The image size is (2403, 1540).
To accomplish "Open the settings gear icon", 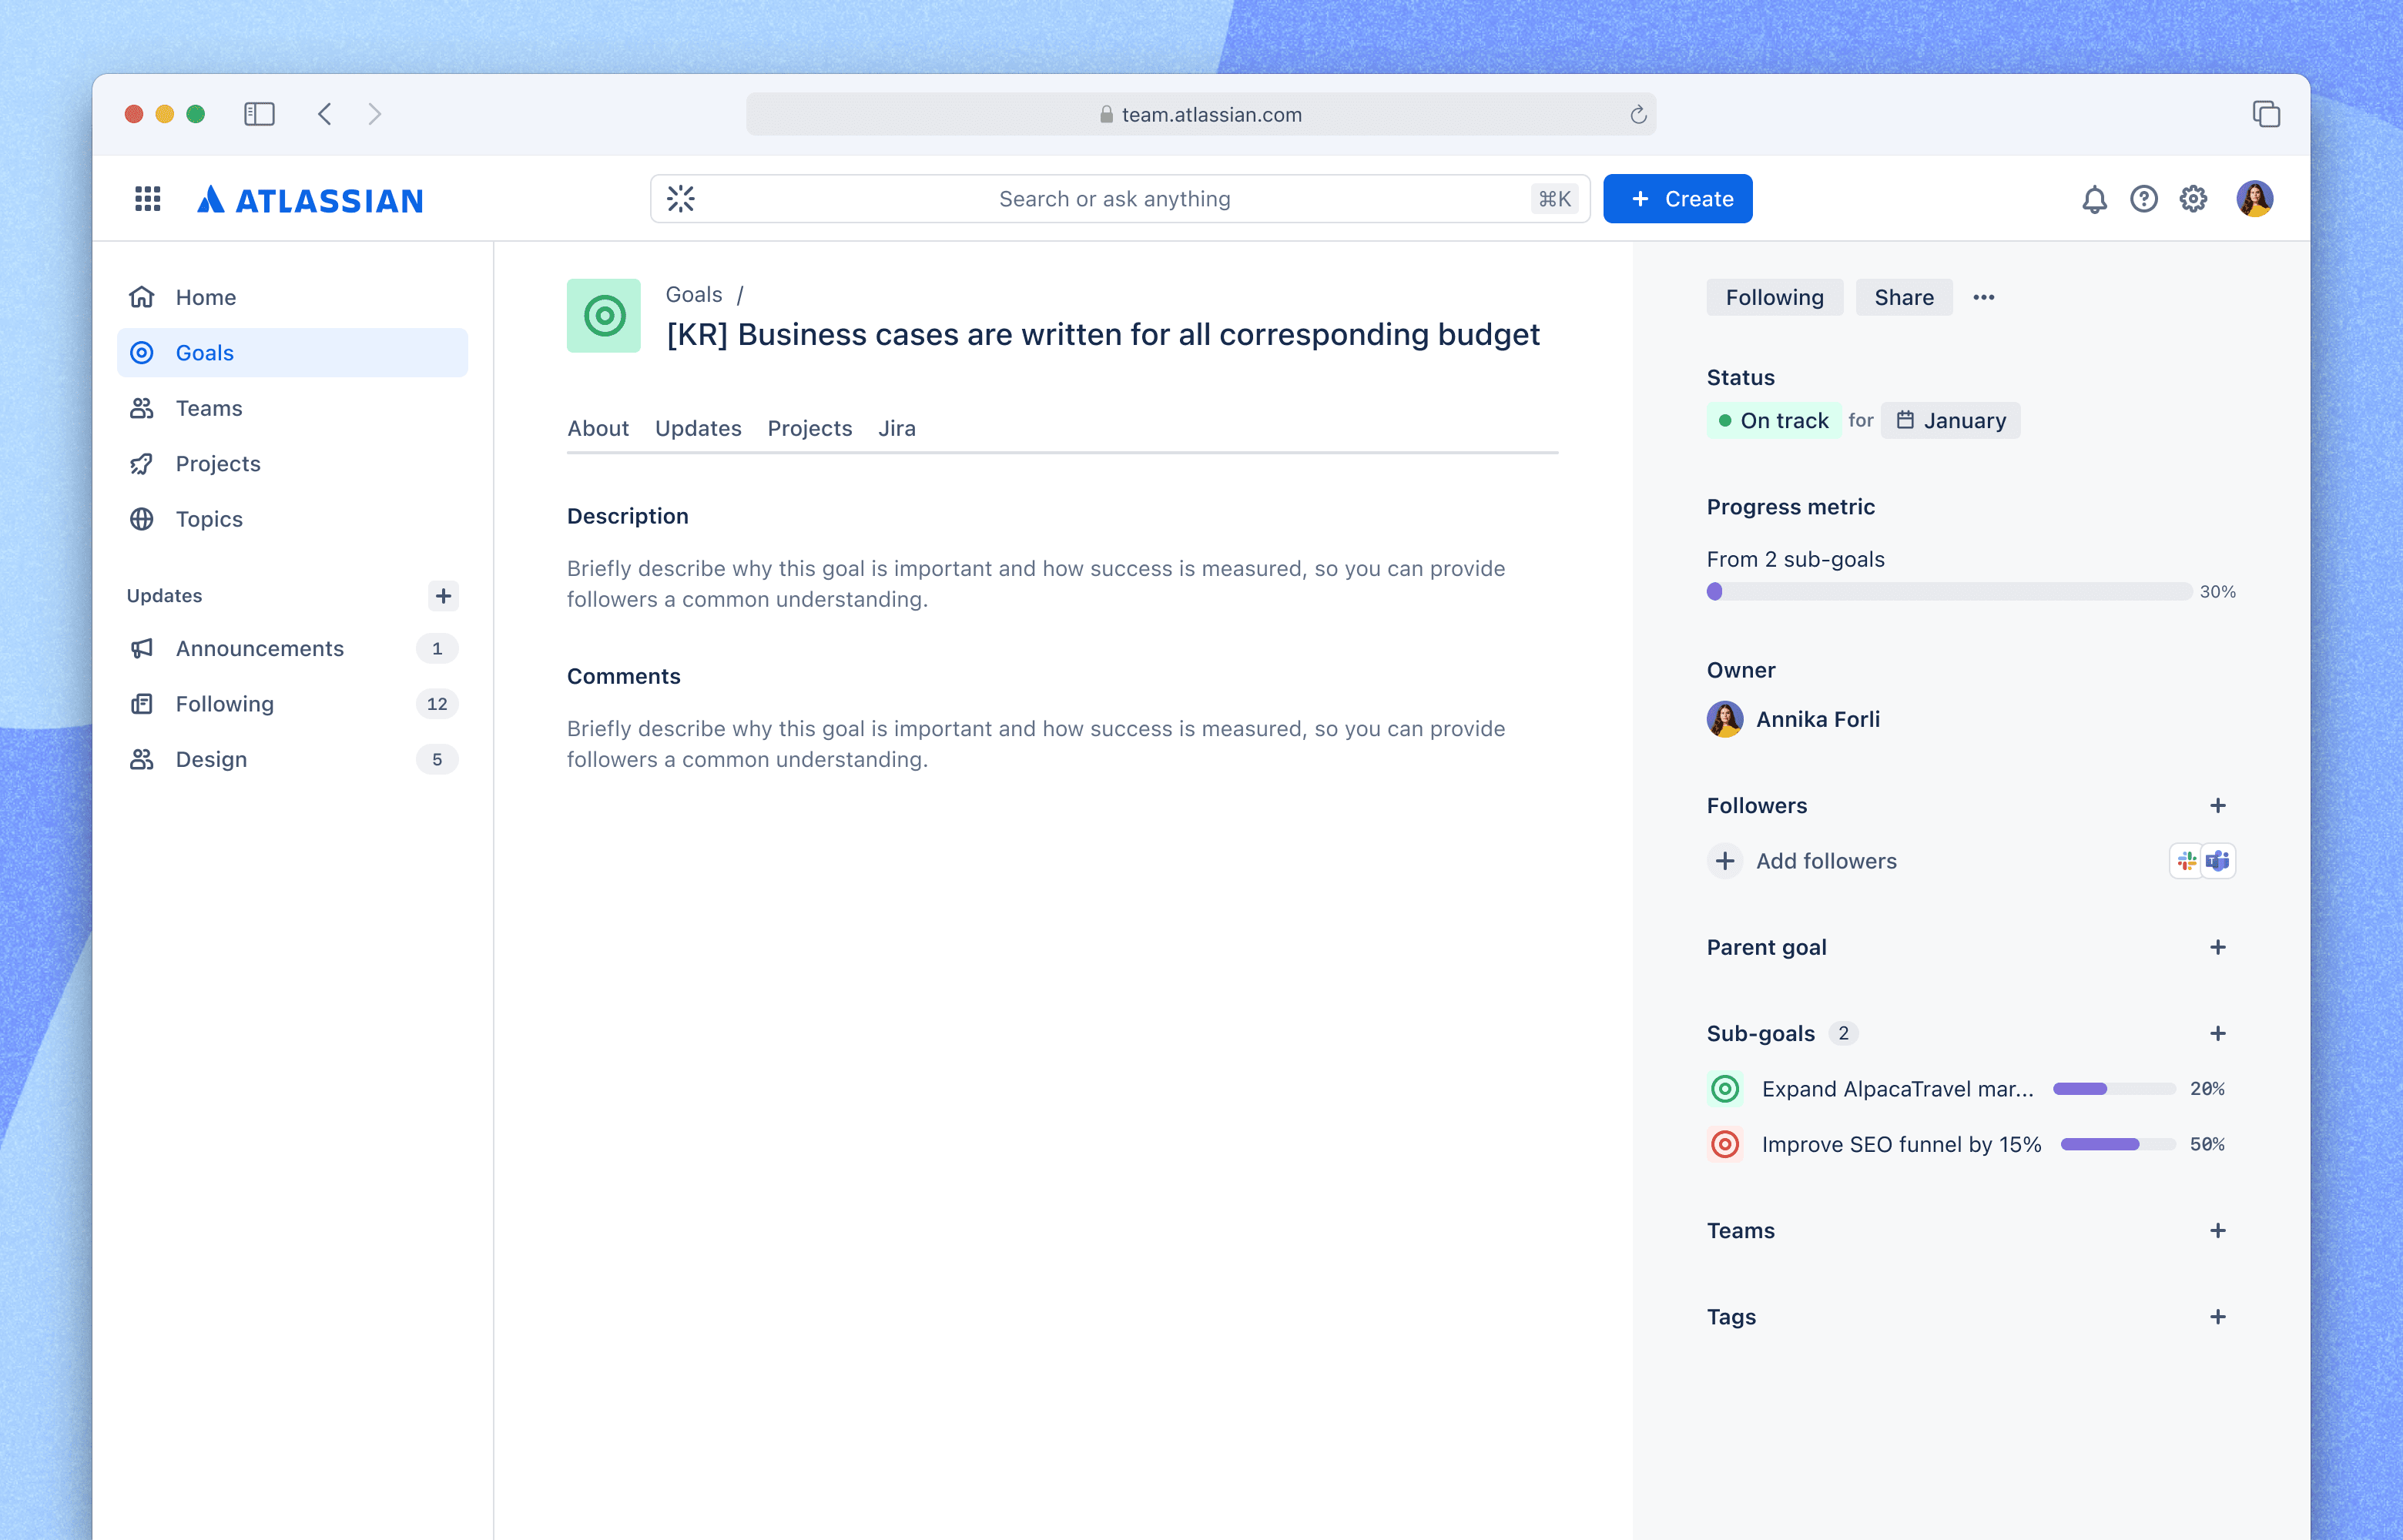I will click(x=2193, y=199).
